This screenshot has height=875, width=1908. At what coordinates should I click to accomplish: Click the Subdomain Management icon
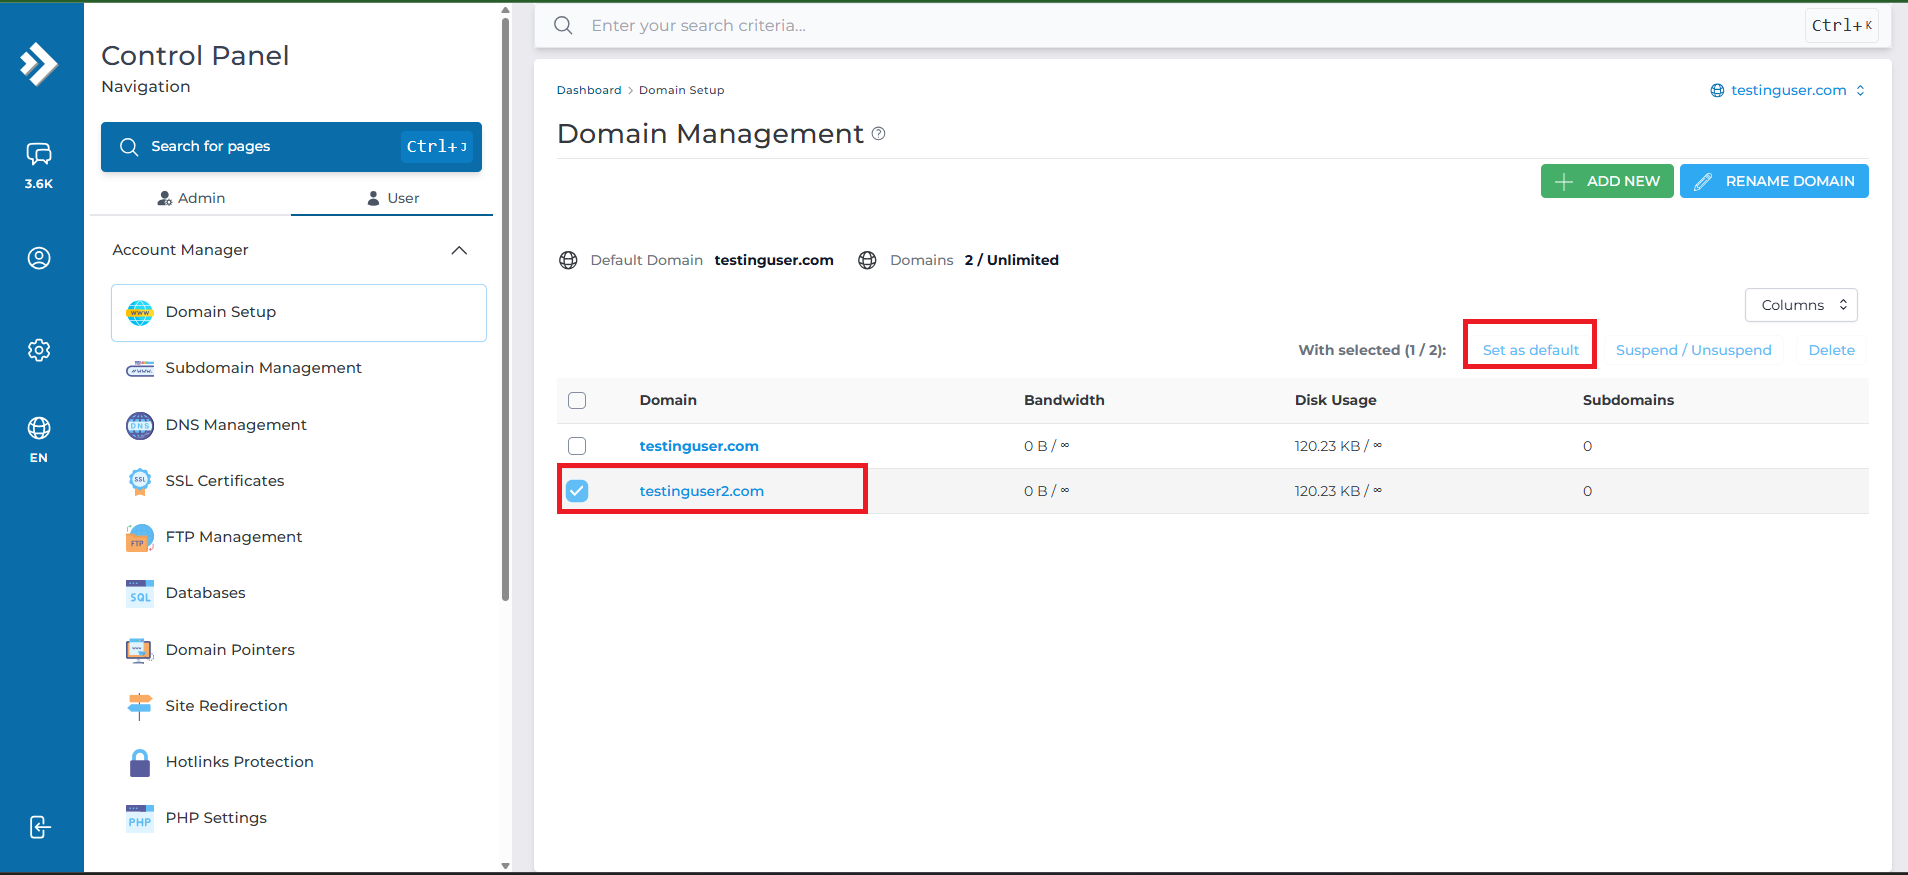(x=140, y=369)
